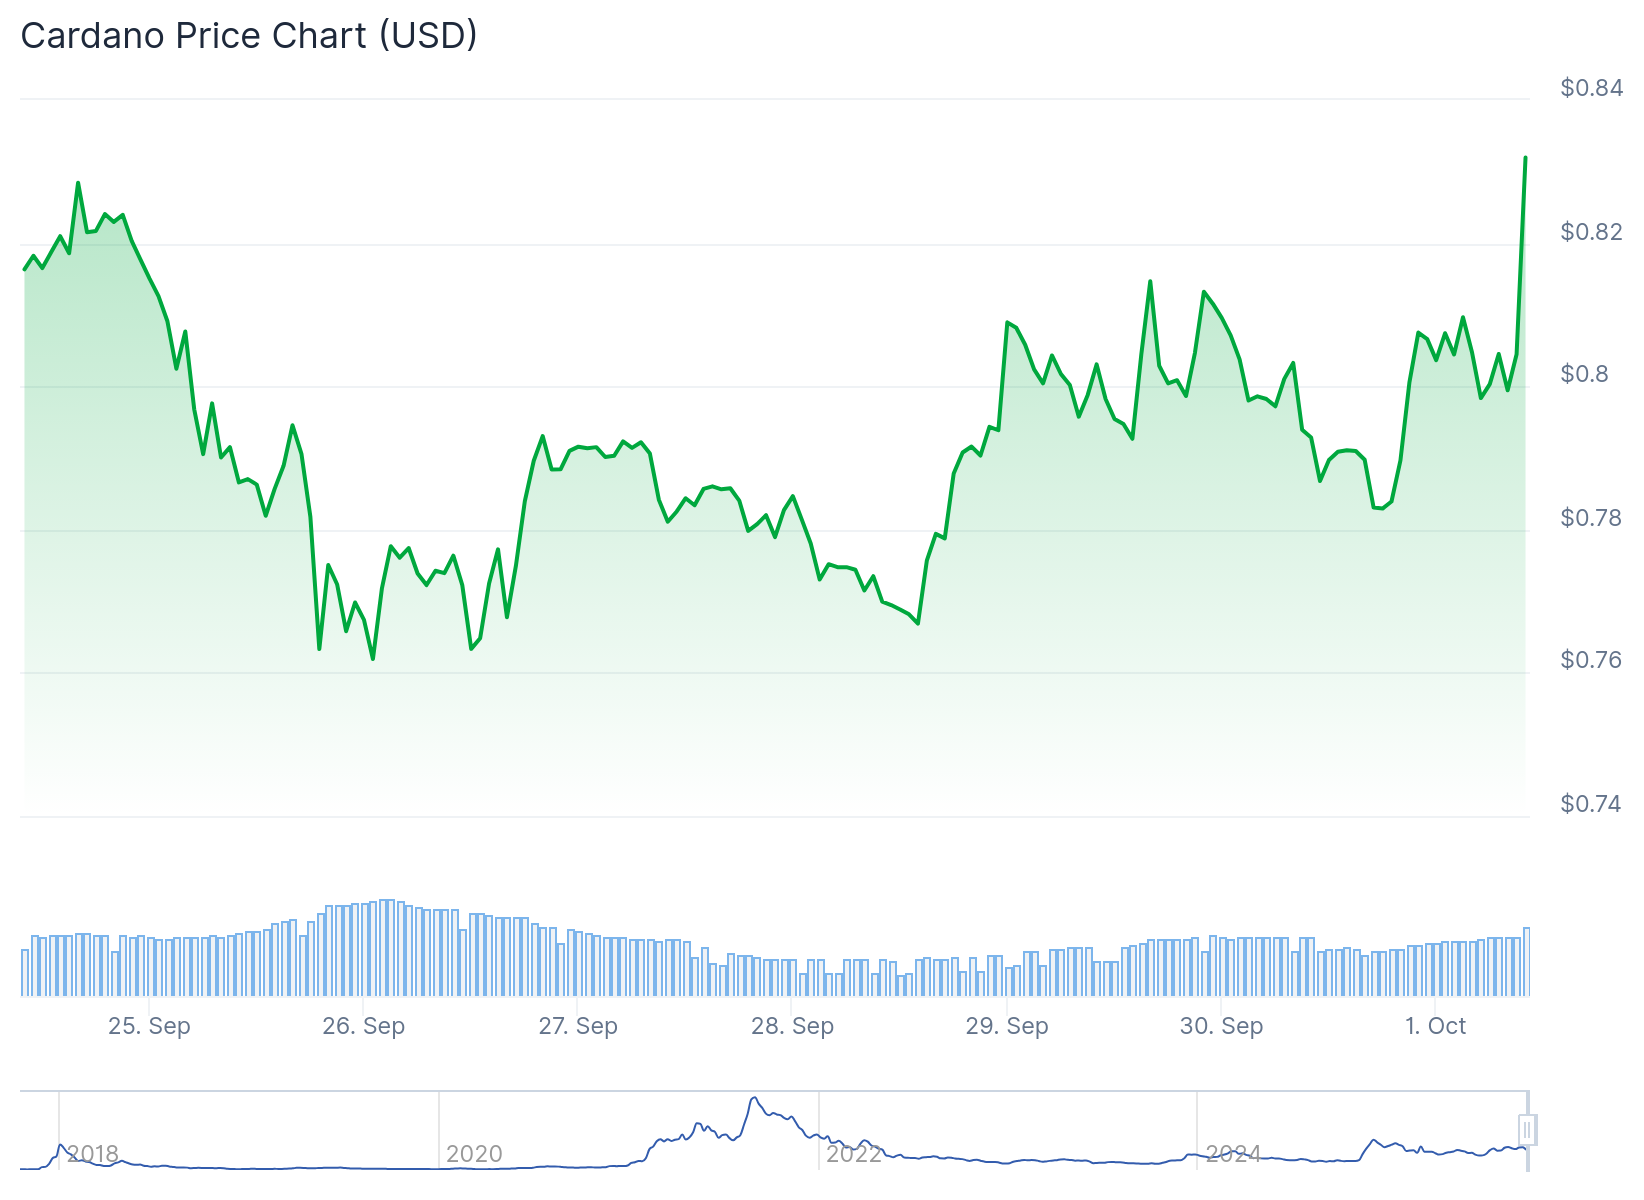Click the last volume bar on the right

(x=1526, y=961)
